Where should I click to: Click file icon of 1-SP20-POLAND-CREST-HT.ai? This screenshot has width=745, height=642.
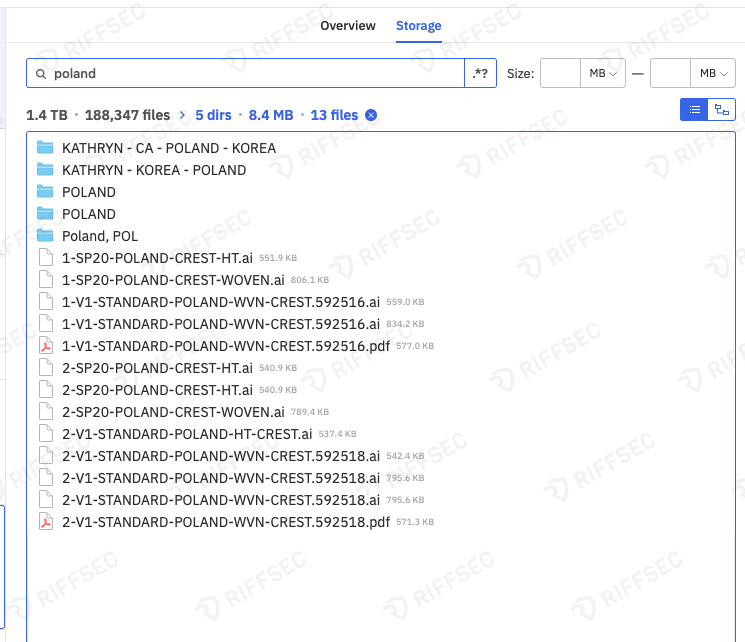[46, 258]
